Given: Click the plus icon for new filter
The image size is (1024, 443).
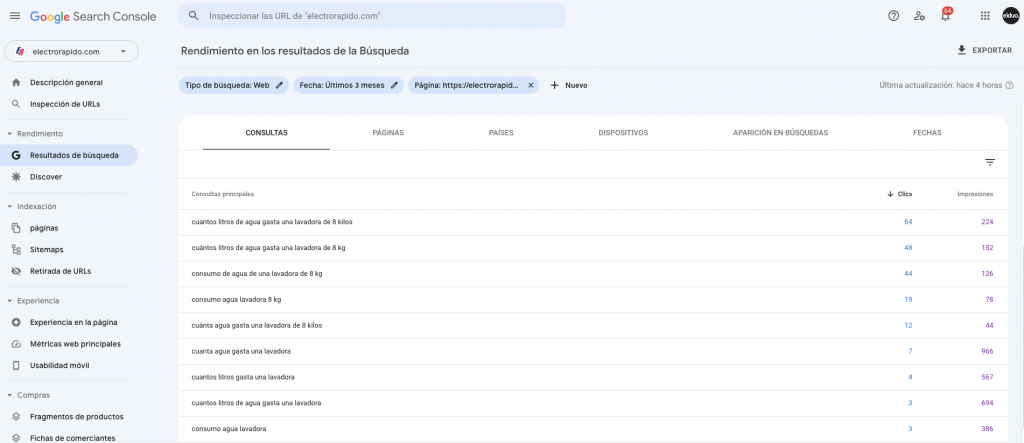Looking at the screenshot, I should pyautogui.click(x=554, y=85).
